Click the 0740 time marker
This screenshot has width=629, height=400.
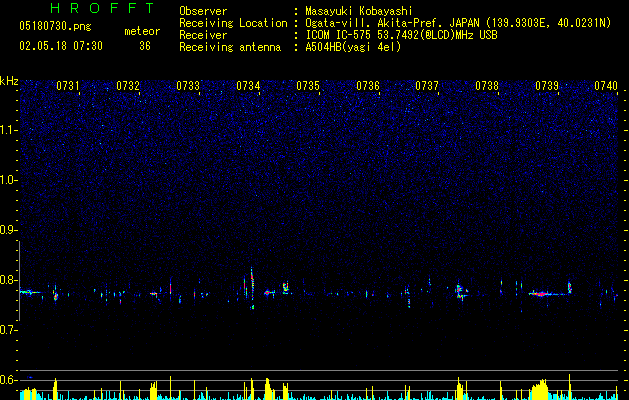click(606, 86)
